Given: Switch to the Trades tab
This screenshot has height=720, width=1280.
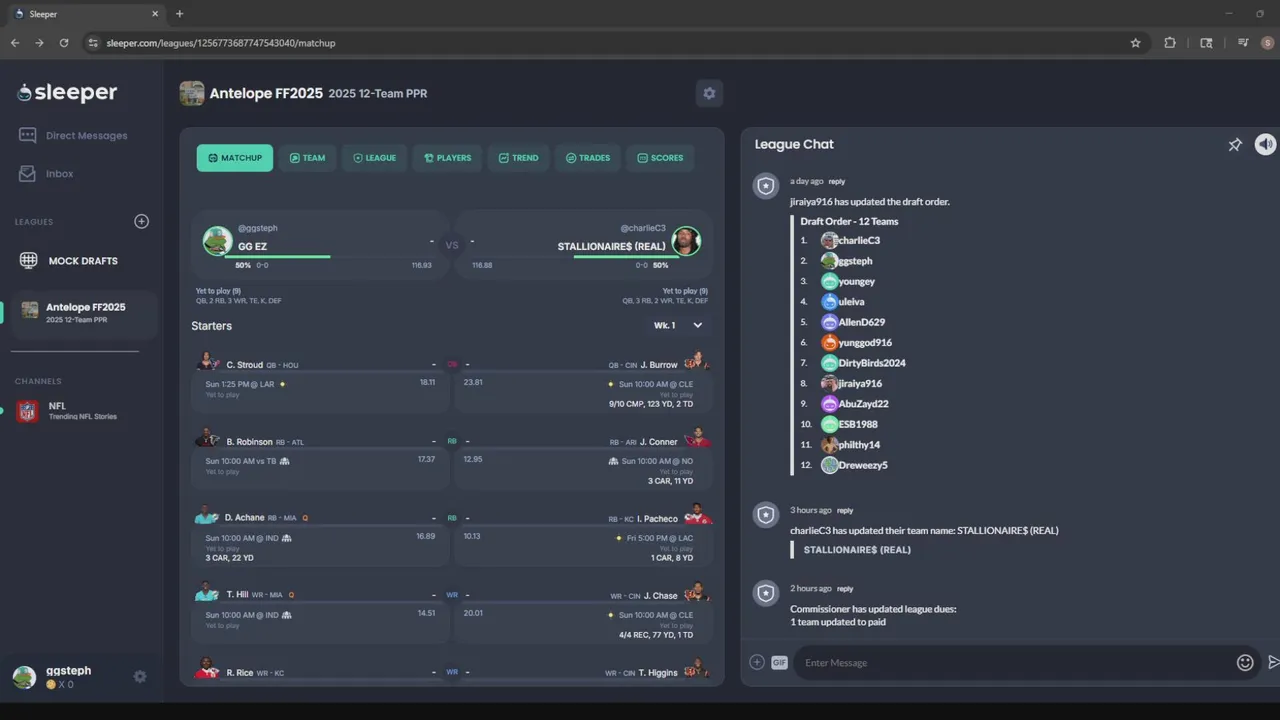Looking at the screenshot, I should pos(587,158).
